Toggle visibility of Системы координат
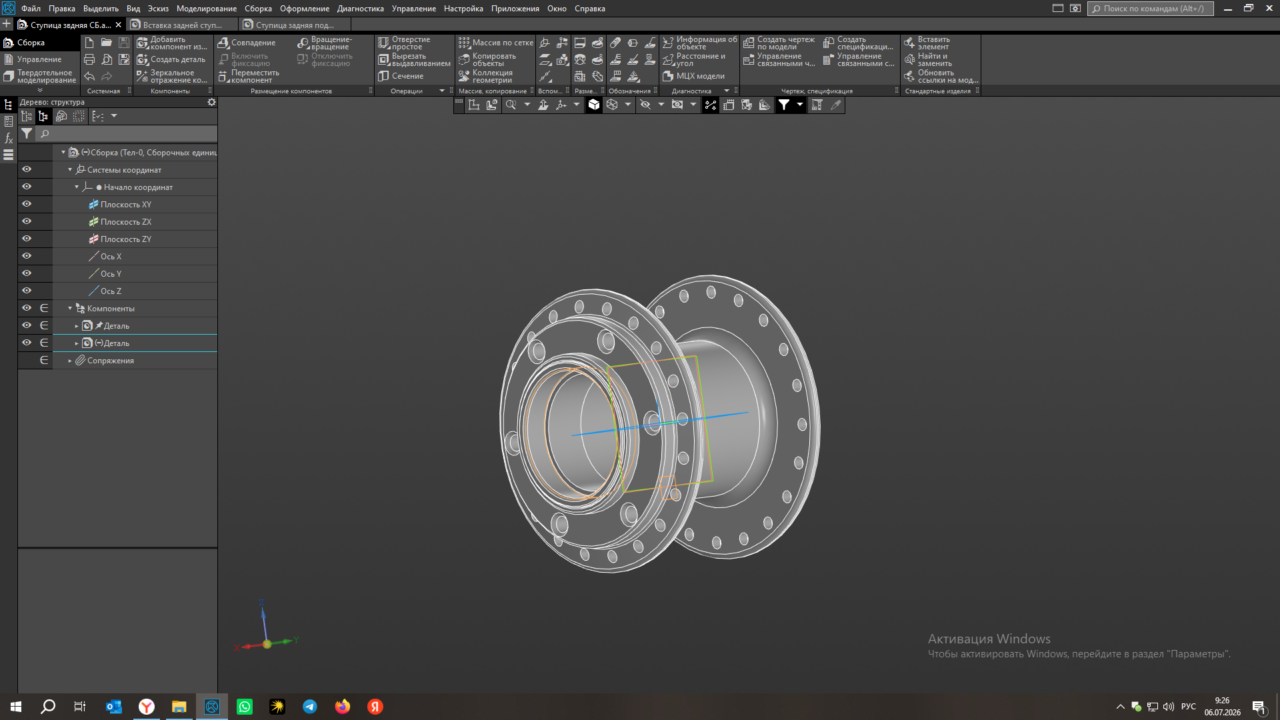 27,170
